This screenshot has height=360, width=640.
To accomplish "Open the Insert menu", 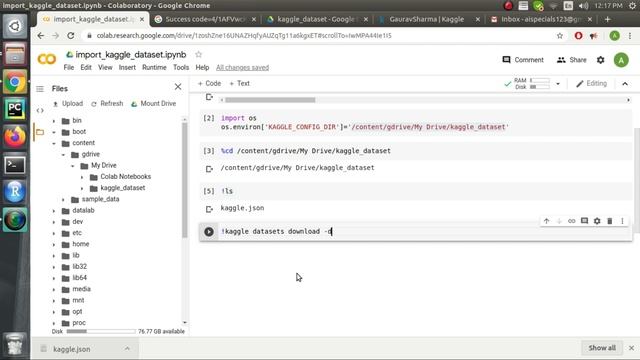I will click(x=127, y=67).
